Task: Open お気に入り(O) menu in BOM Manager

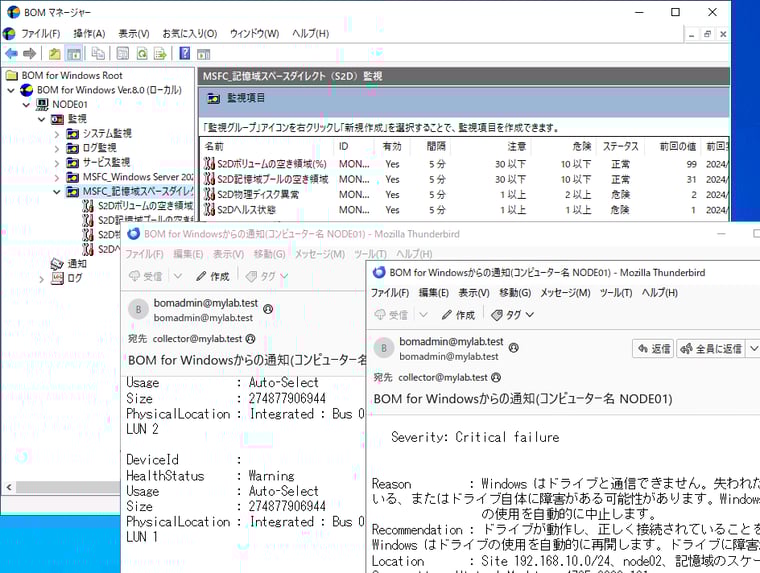Action: click(190, 33)
